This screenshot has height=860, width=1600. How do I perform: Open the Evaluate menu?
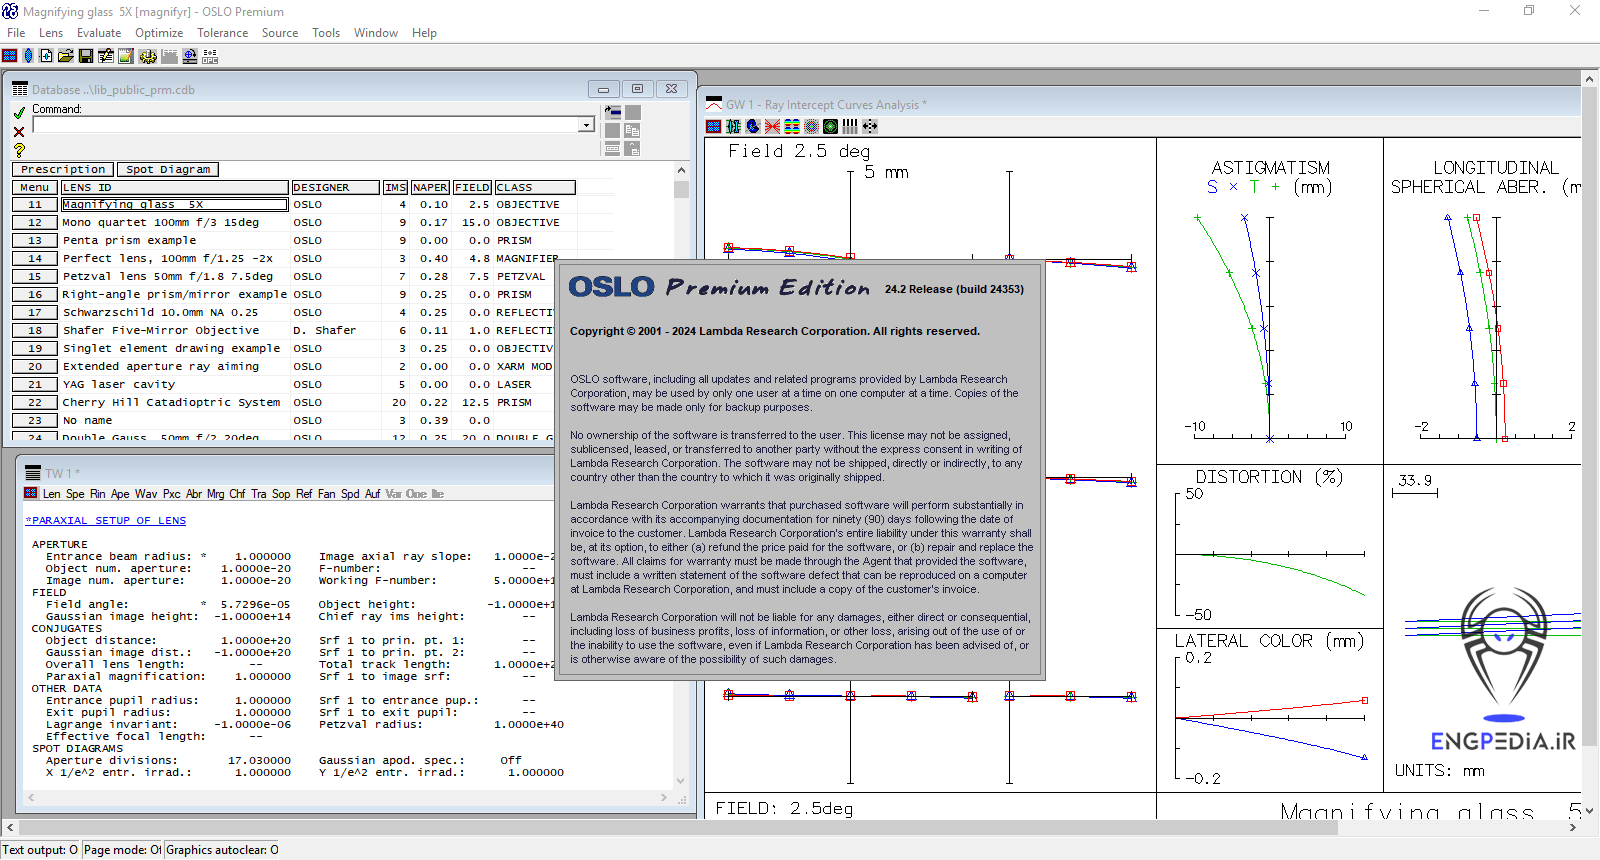tap(99, 33)
